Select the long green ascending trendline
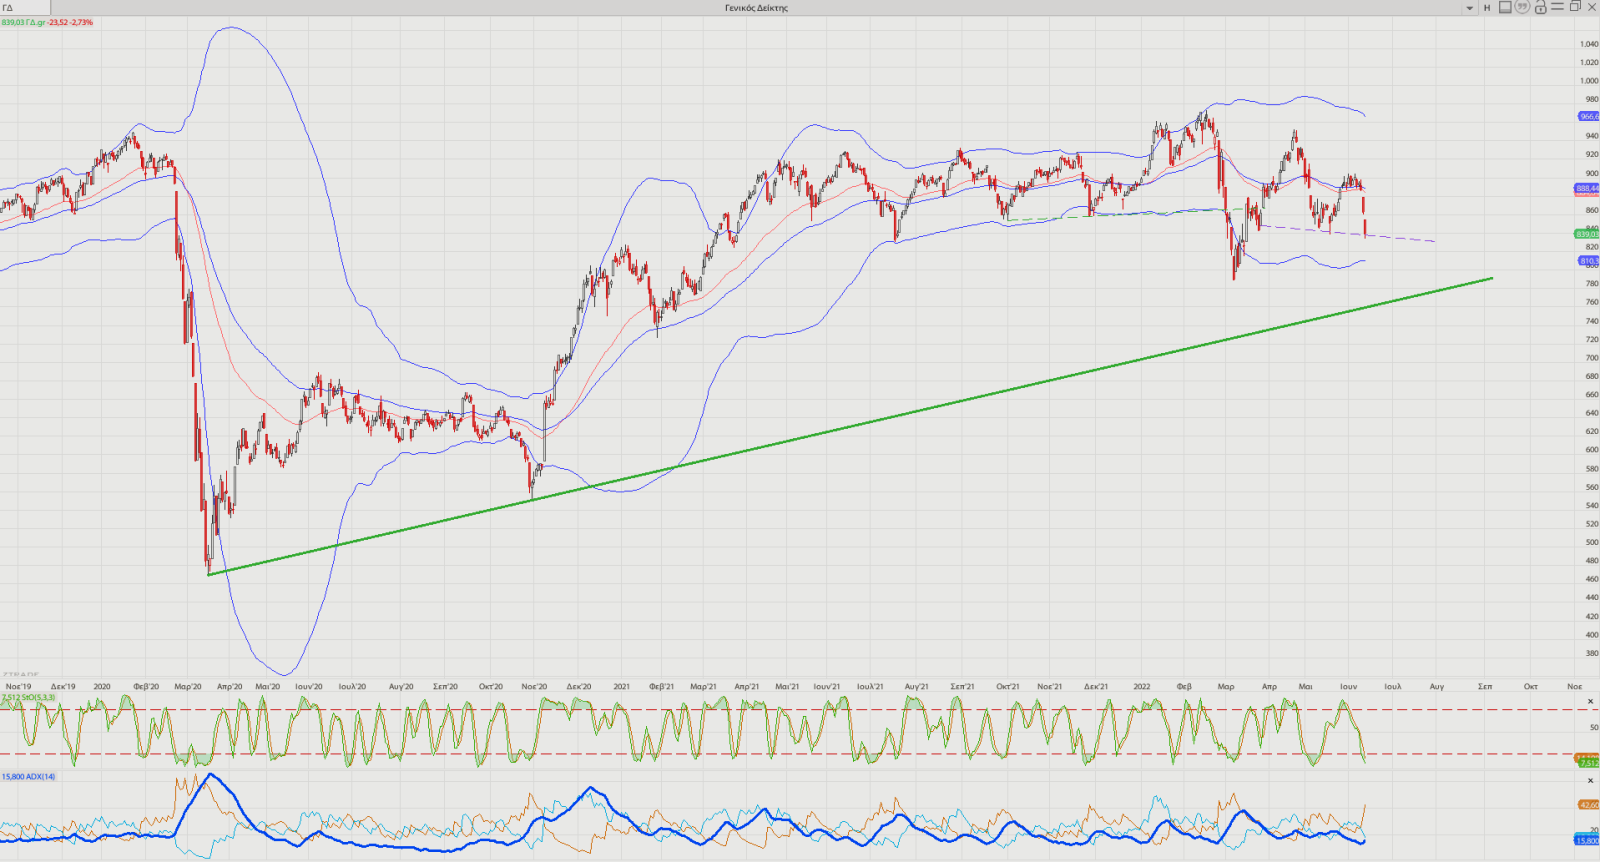1600x862 pixels. 850,426
